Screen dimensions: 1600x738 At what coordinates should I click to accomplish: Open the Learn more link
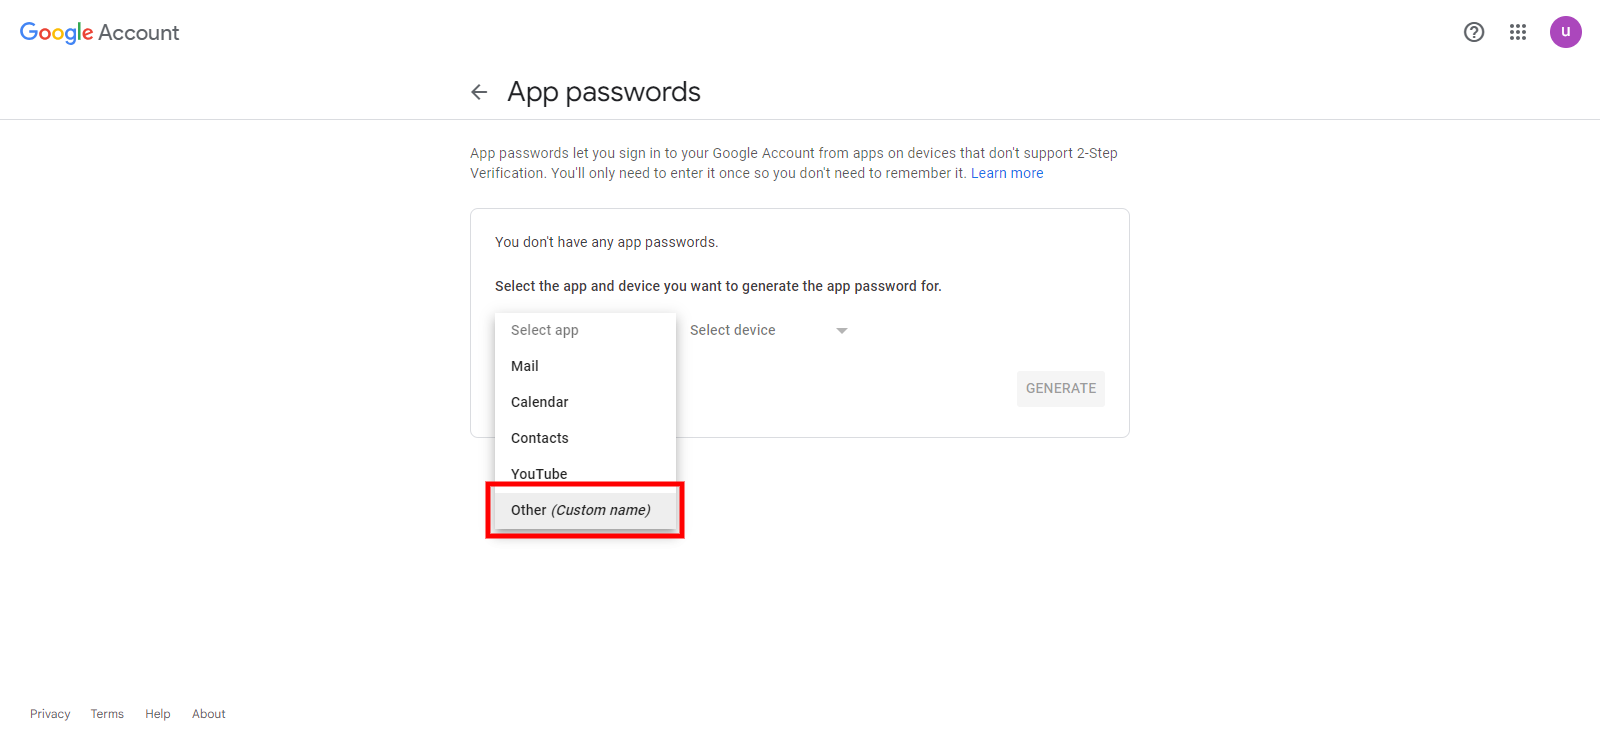[1007, 173]
